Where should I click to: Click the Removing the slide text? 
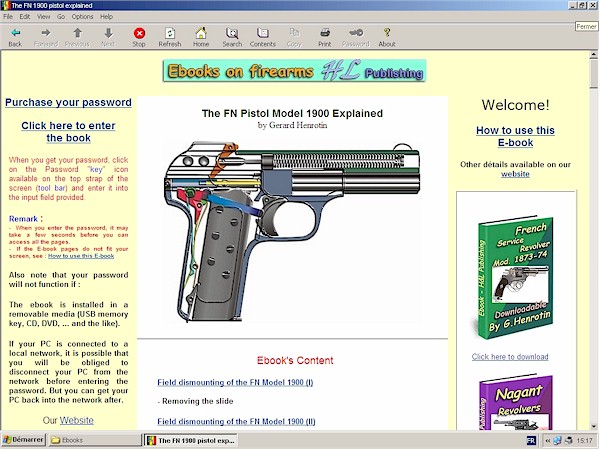(195, 401)
